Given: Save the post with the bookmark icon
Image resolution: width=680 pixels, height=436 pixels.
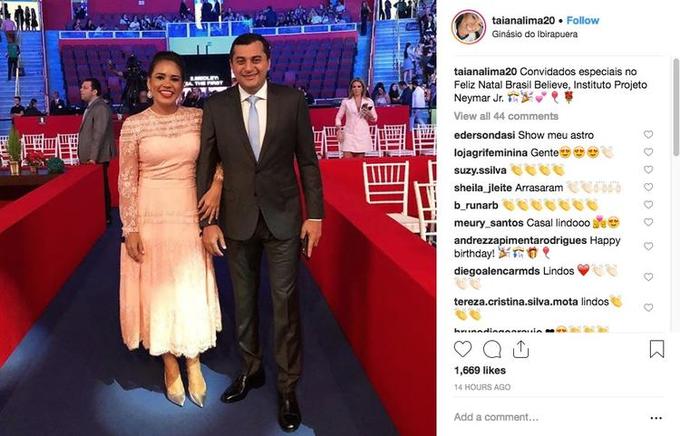Looking at the screenshot, I should click(657, 349).
